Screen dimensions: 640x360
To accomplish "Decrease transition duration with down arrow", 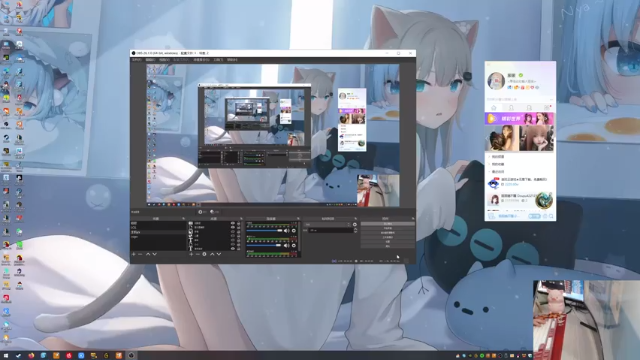I will pos(355,232).
